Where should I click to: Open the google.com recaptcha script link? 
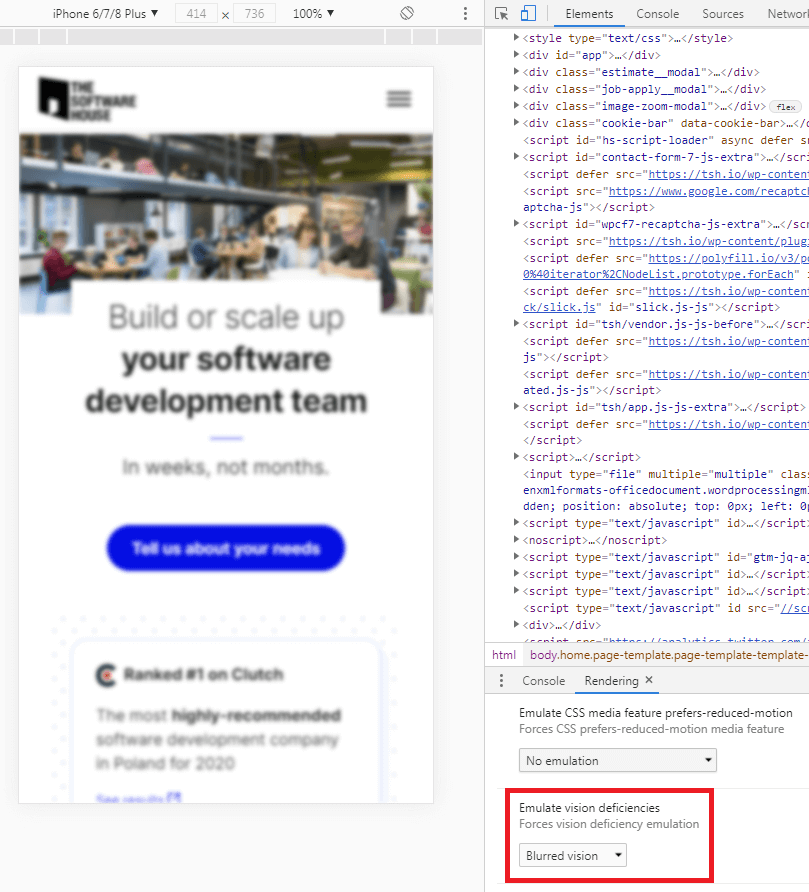tap(708, 192)
